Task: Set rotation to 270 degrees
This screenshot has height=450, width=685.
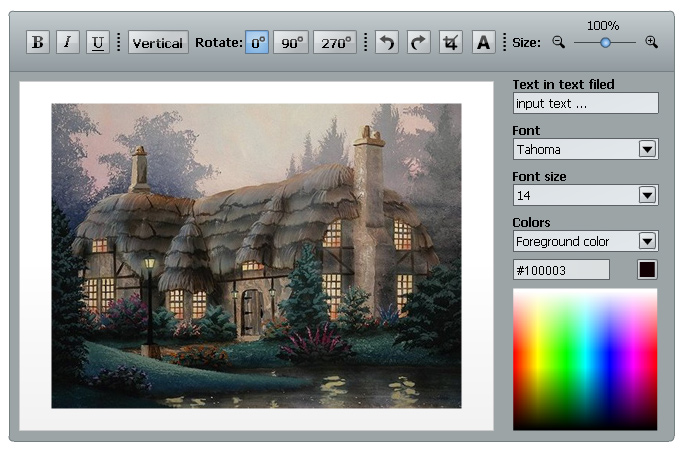Action: [x=335, y=42]
